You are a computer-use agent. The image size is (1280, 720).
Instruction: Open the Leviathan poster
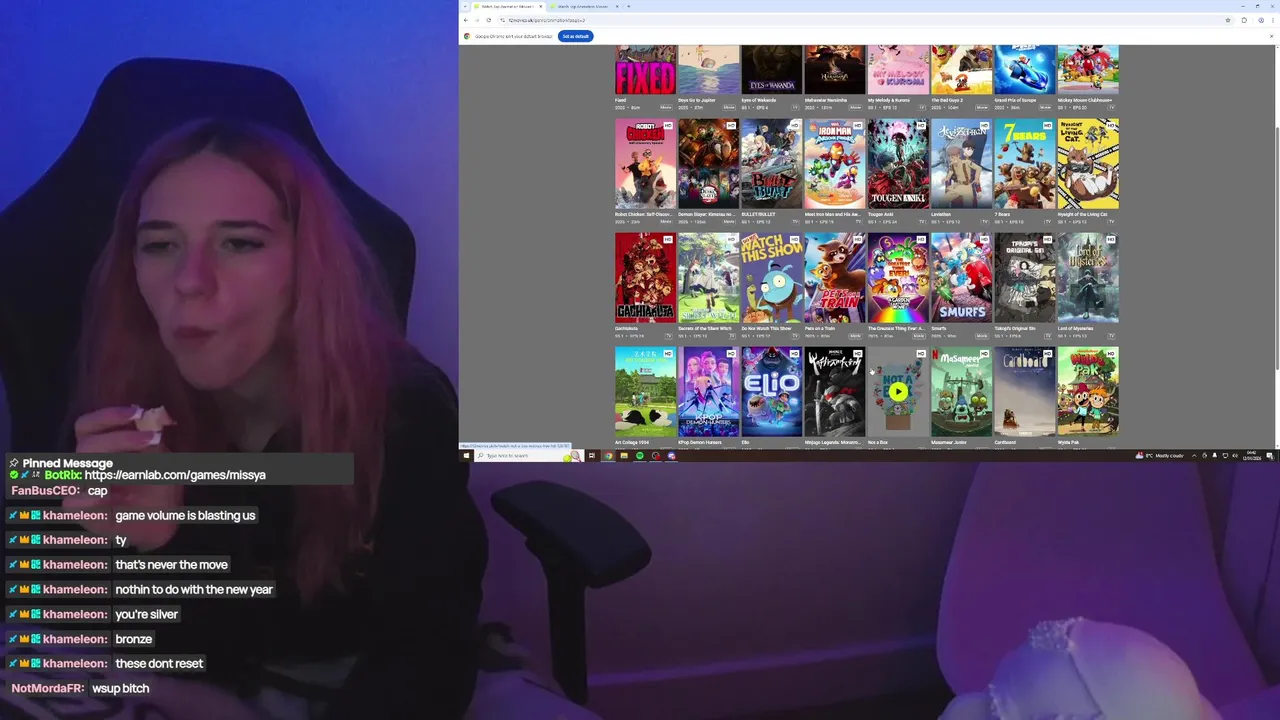point(961,164)
